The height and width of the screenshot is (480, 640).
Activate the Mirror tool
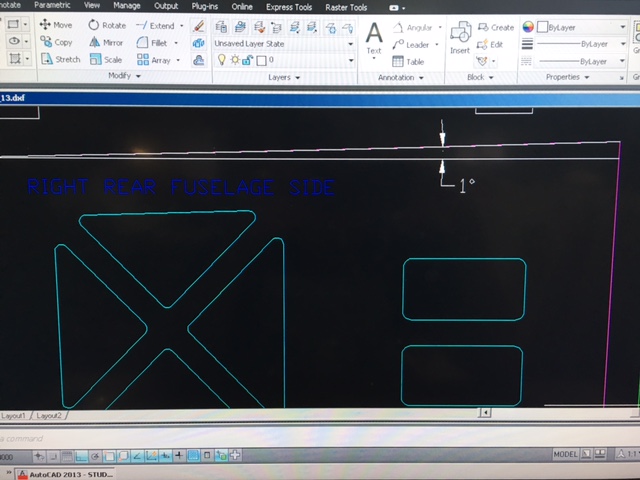[106, 43]
